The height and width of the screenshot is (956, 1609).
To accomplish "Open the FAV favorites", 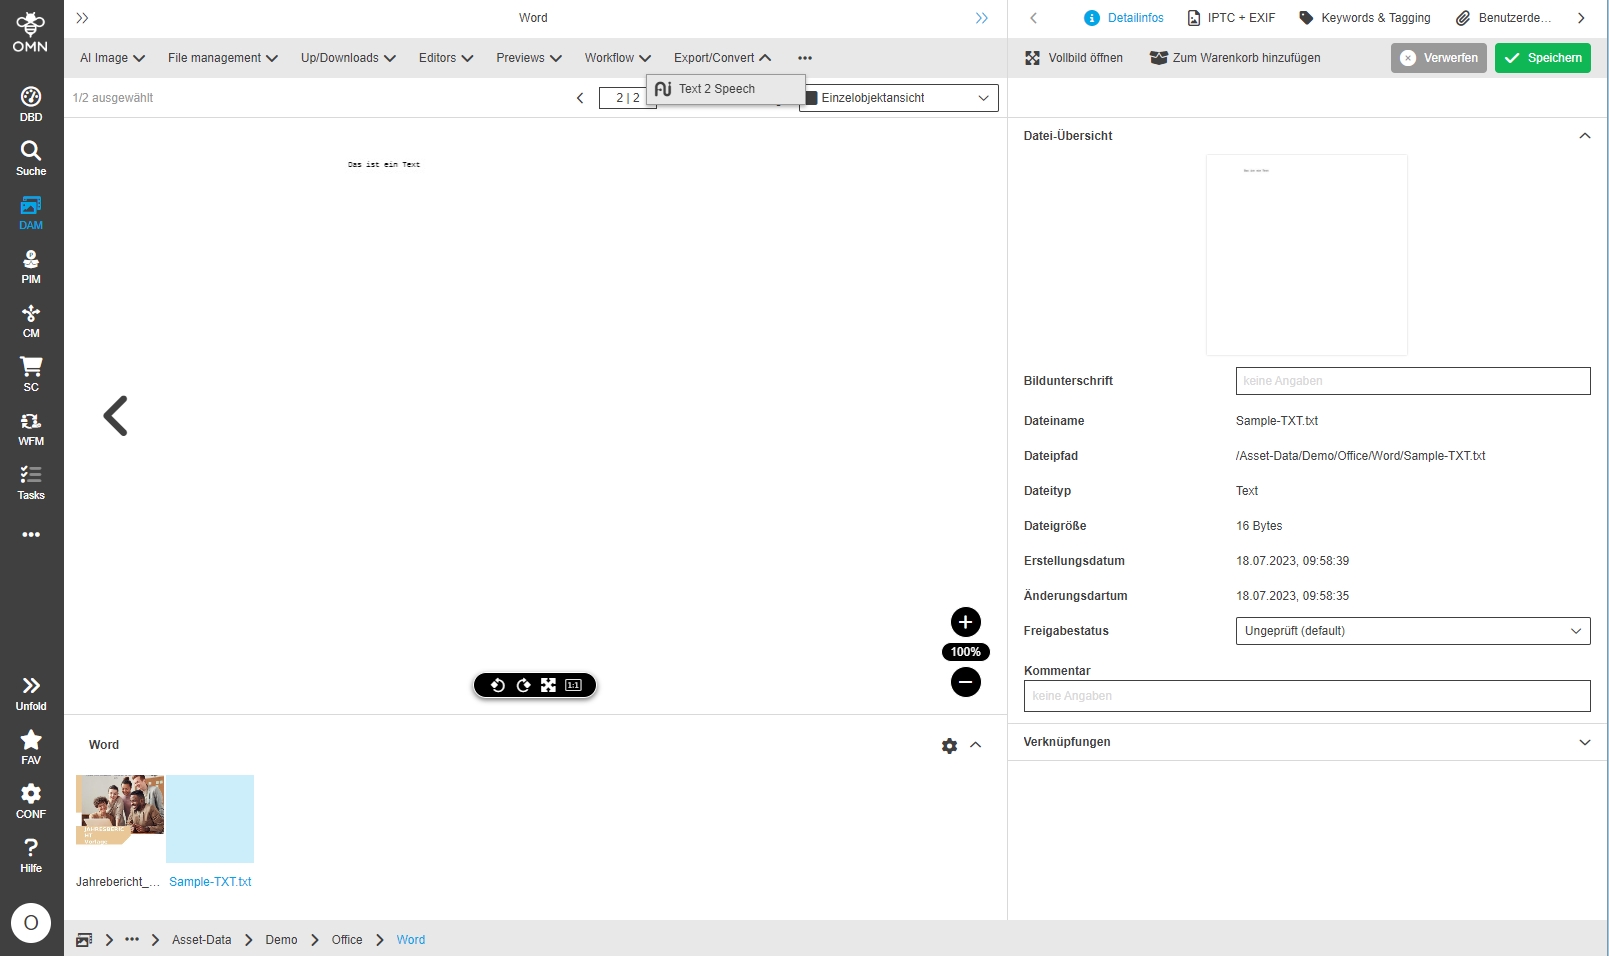I will (x=31, y=747).
